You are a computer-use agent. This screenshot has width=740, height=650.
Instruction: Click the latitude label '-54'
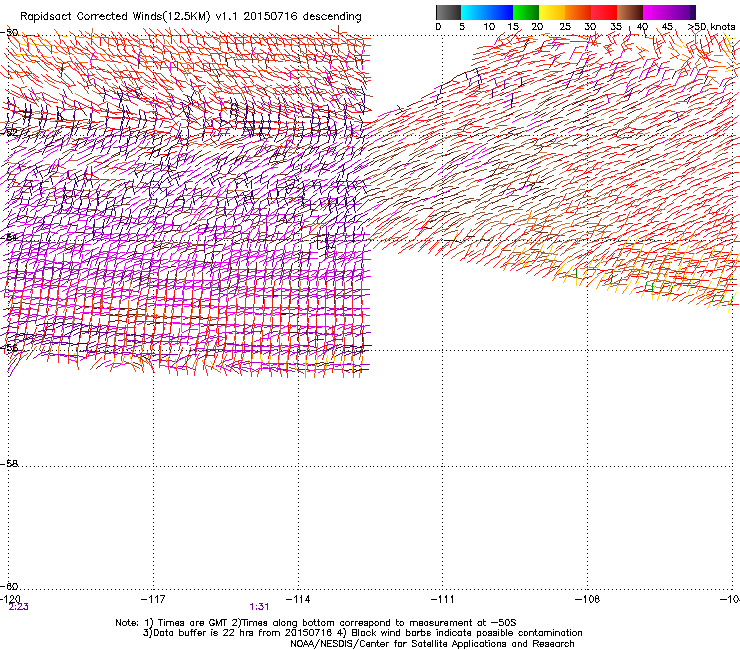tap(9, 237)
